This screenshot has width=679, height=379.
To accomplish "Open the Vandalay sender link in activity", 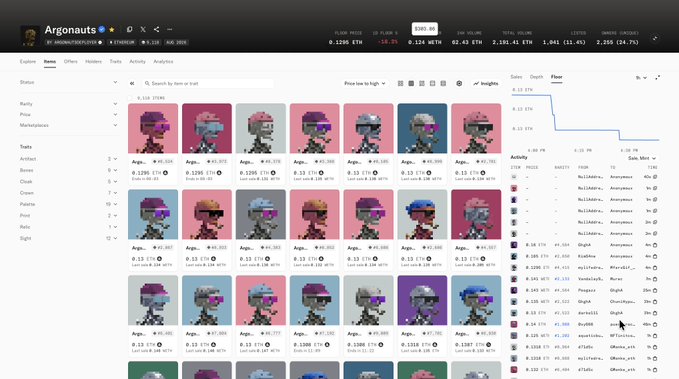I will tap(590, 279).
